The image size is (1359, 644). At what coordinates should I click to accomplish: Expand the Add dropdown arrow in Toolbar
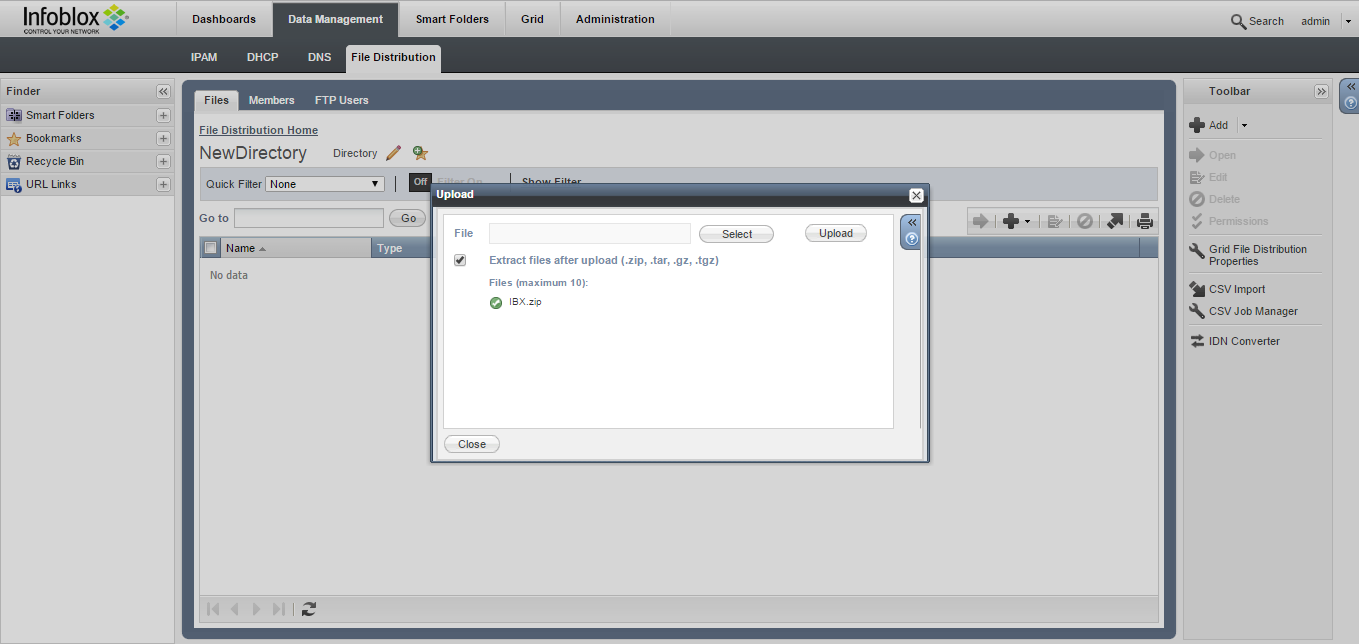click(x=1244, y=125)
